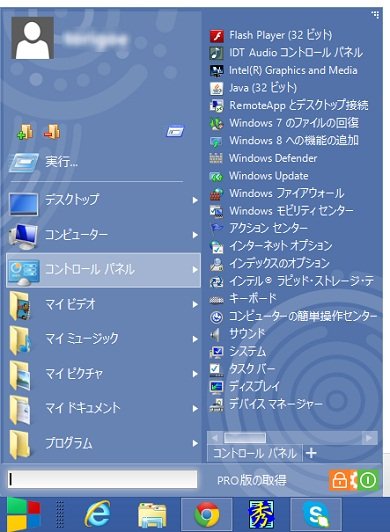Open Java (32 ビット) icon
Image resolution: width=390 pixels, height=532 pixels.
coord(217,88)
